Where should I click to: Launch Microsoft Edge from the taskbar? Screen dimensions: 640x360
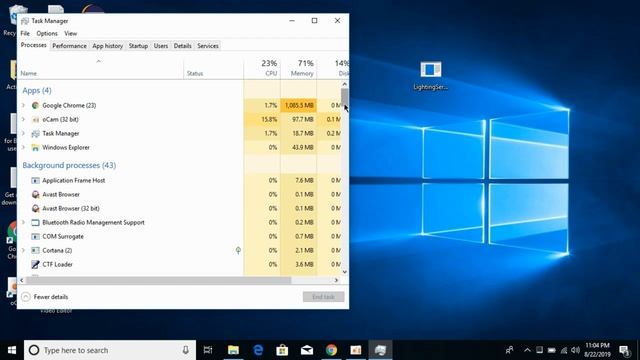point(258,350)
